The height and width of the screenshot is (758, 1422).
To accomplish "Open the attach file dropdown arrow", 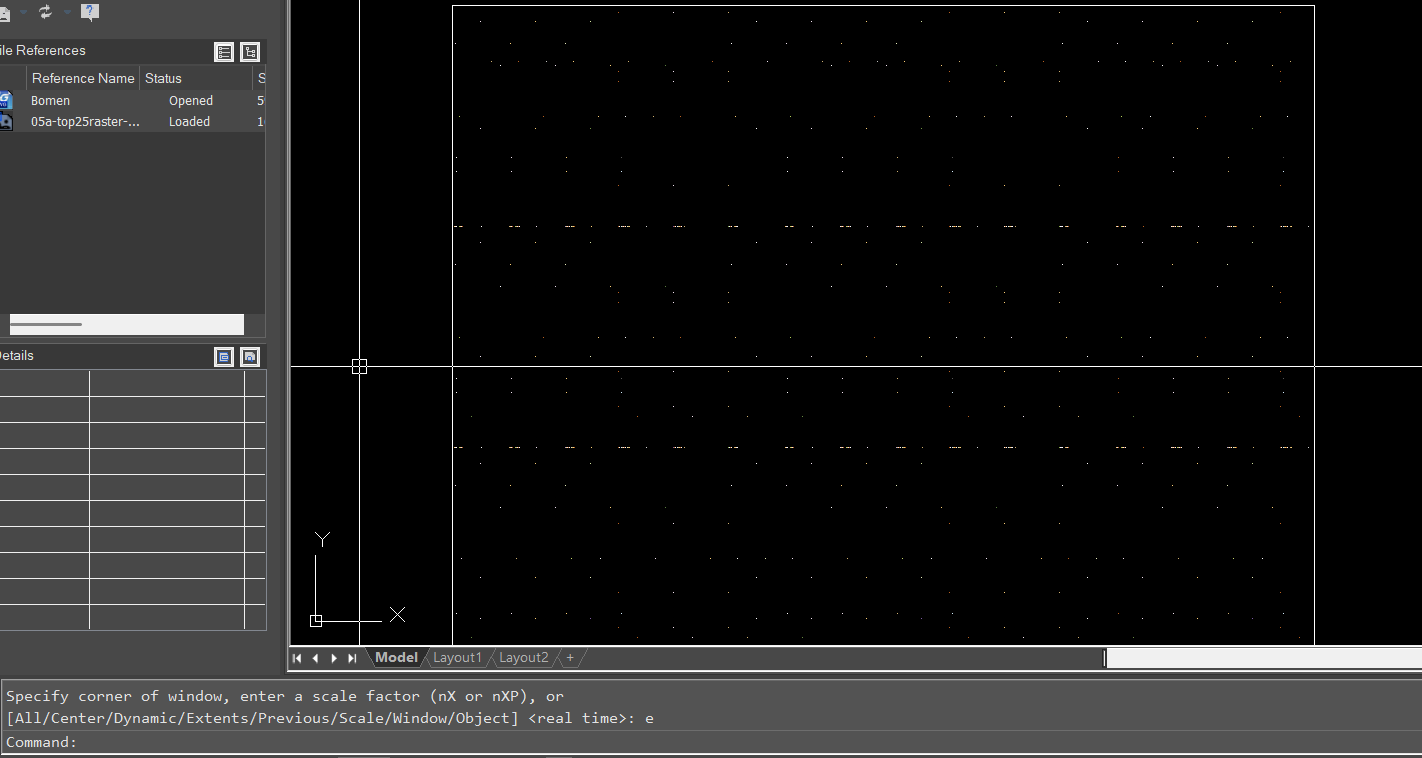I will coord(23,12).
